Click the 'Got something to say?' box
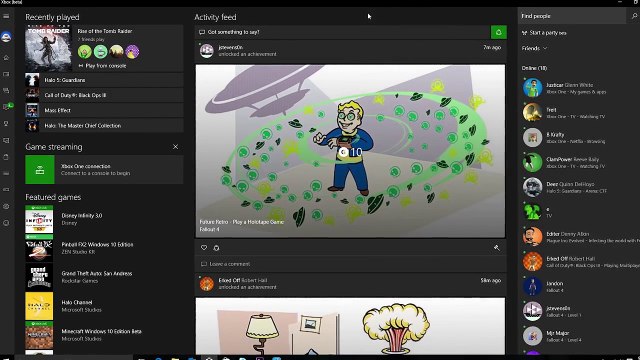The image size is (640, 360). 343,32
